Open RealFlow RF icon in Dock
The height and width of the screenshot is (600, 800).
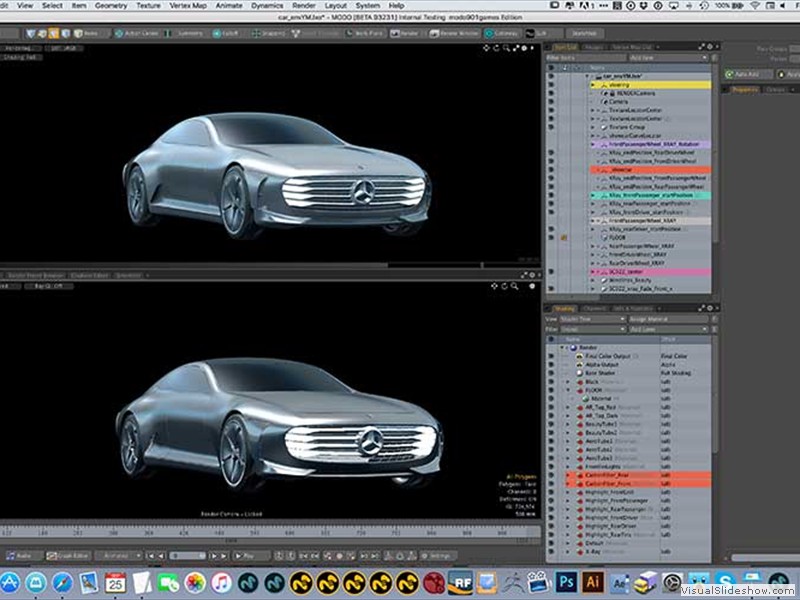coord(460,582)
